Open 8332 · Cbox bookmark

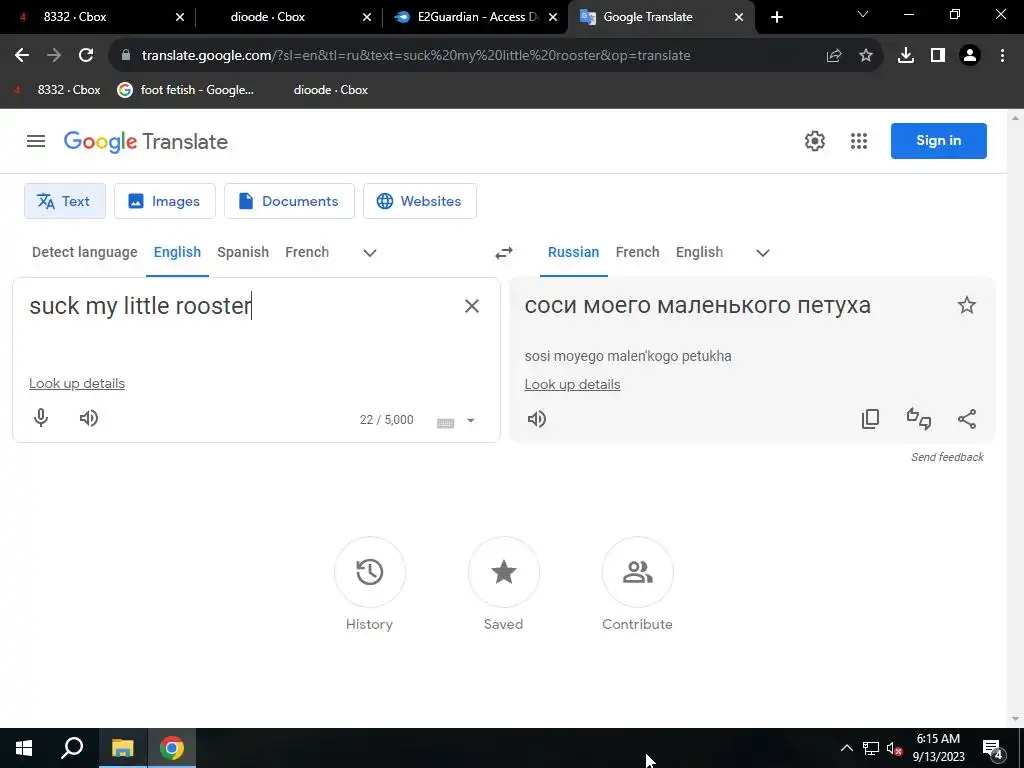tap(57, 90)
